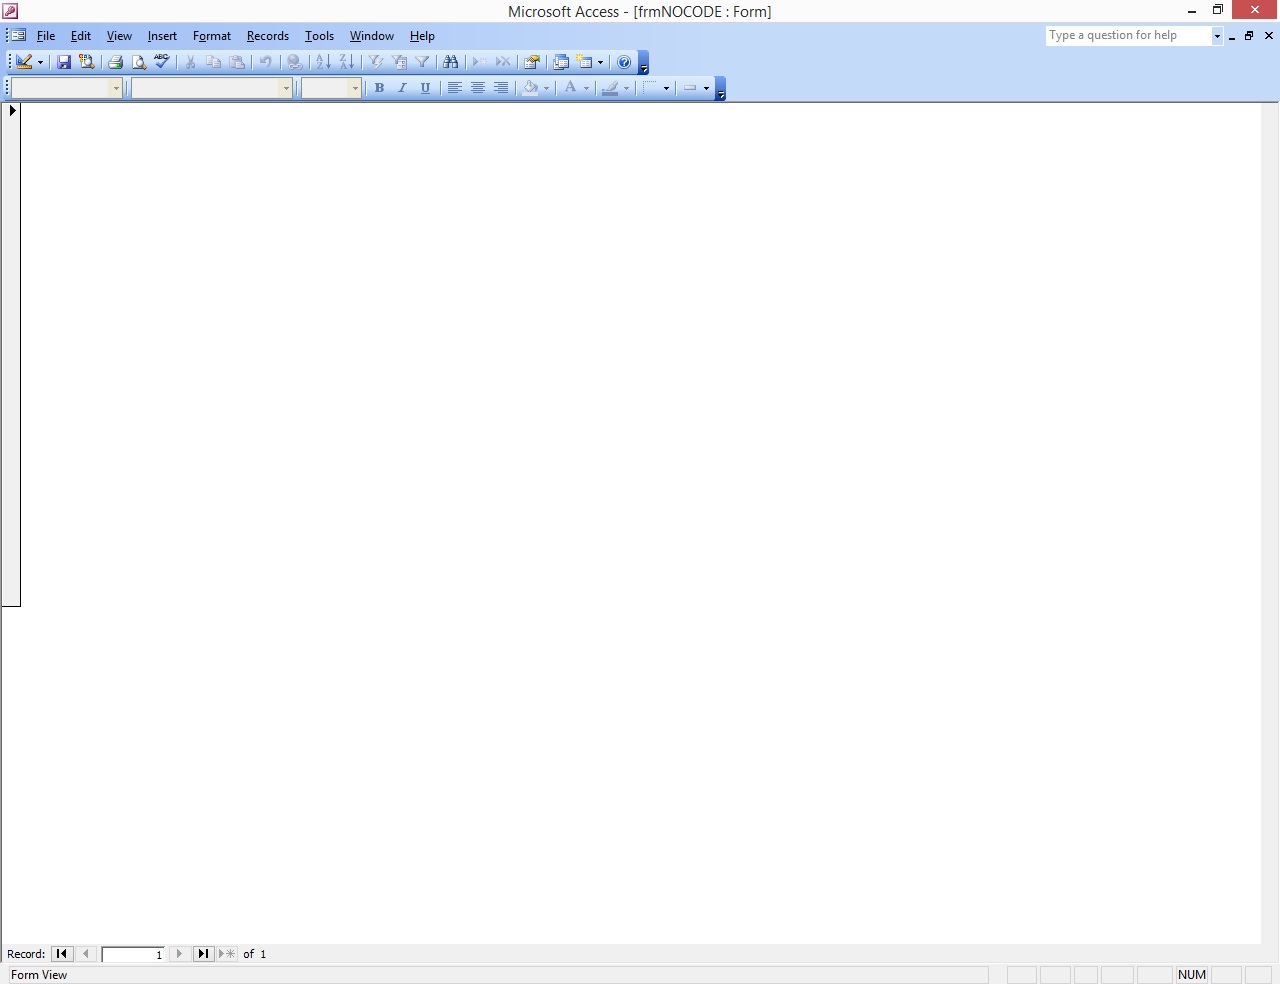
Task: Apply Fill/Back Color bucket
Action: point(530,88)
